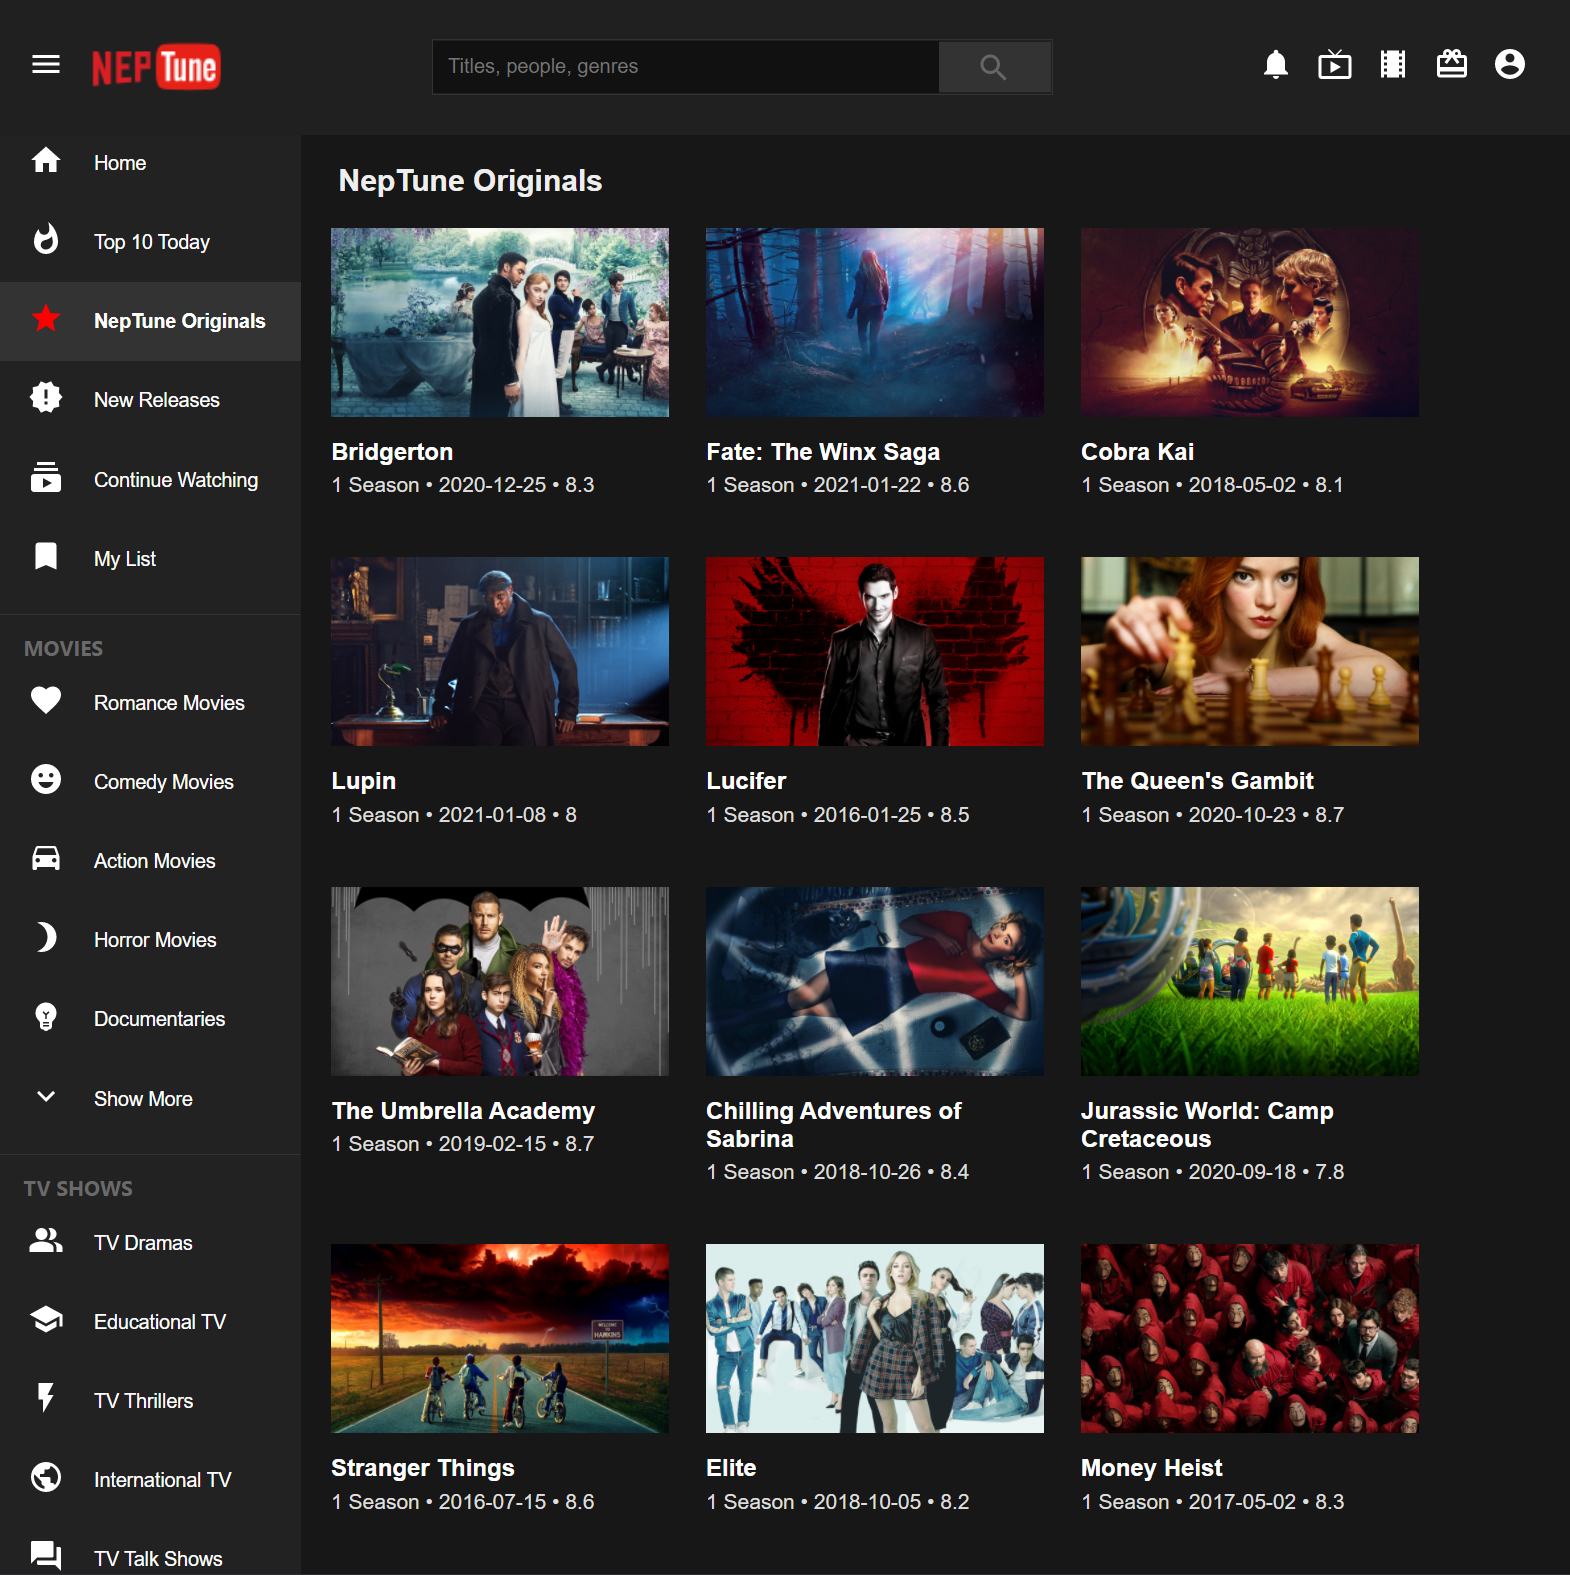Click the lightning bolt TV Thrillers icon
The width and height of the screenshot is (1570, 1575).
click(46, 1399)
